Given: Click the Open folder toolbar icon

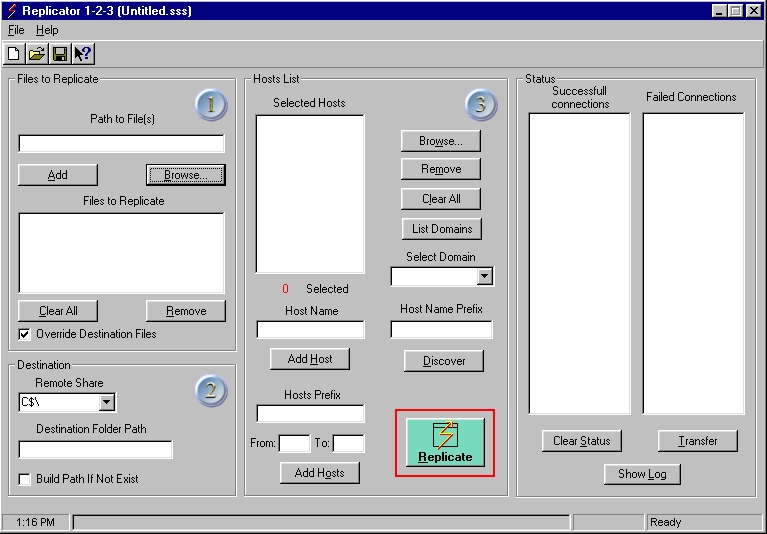Looking at the screenshot, I should [x=36, y=53].
